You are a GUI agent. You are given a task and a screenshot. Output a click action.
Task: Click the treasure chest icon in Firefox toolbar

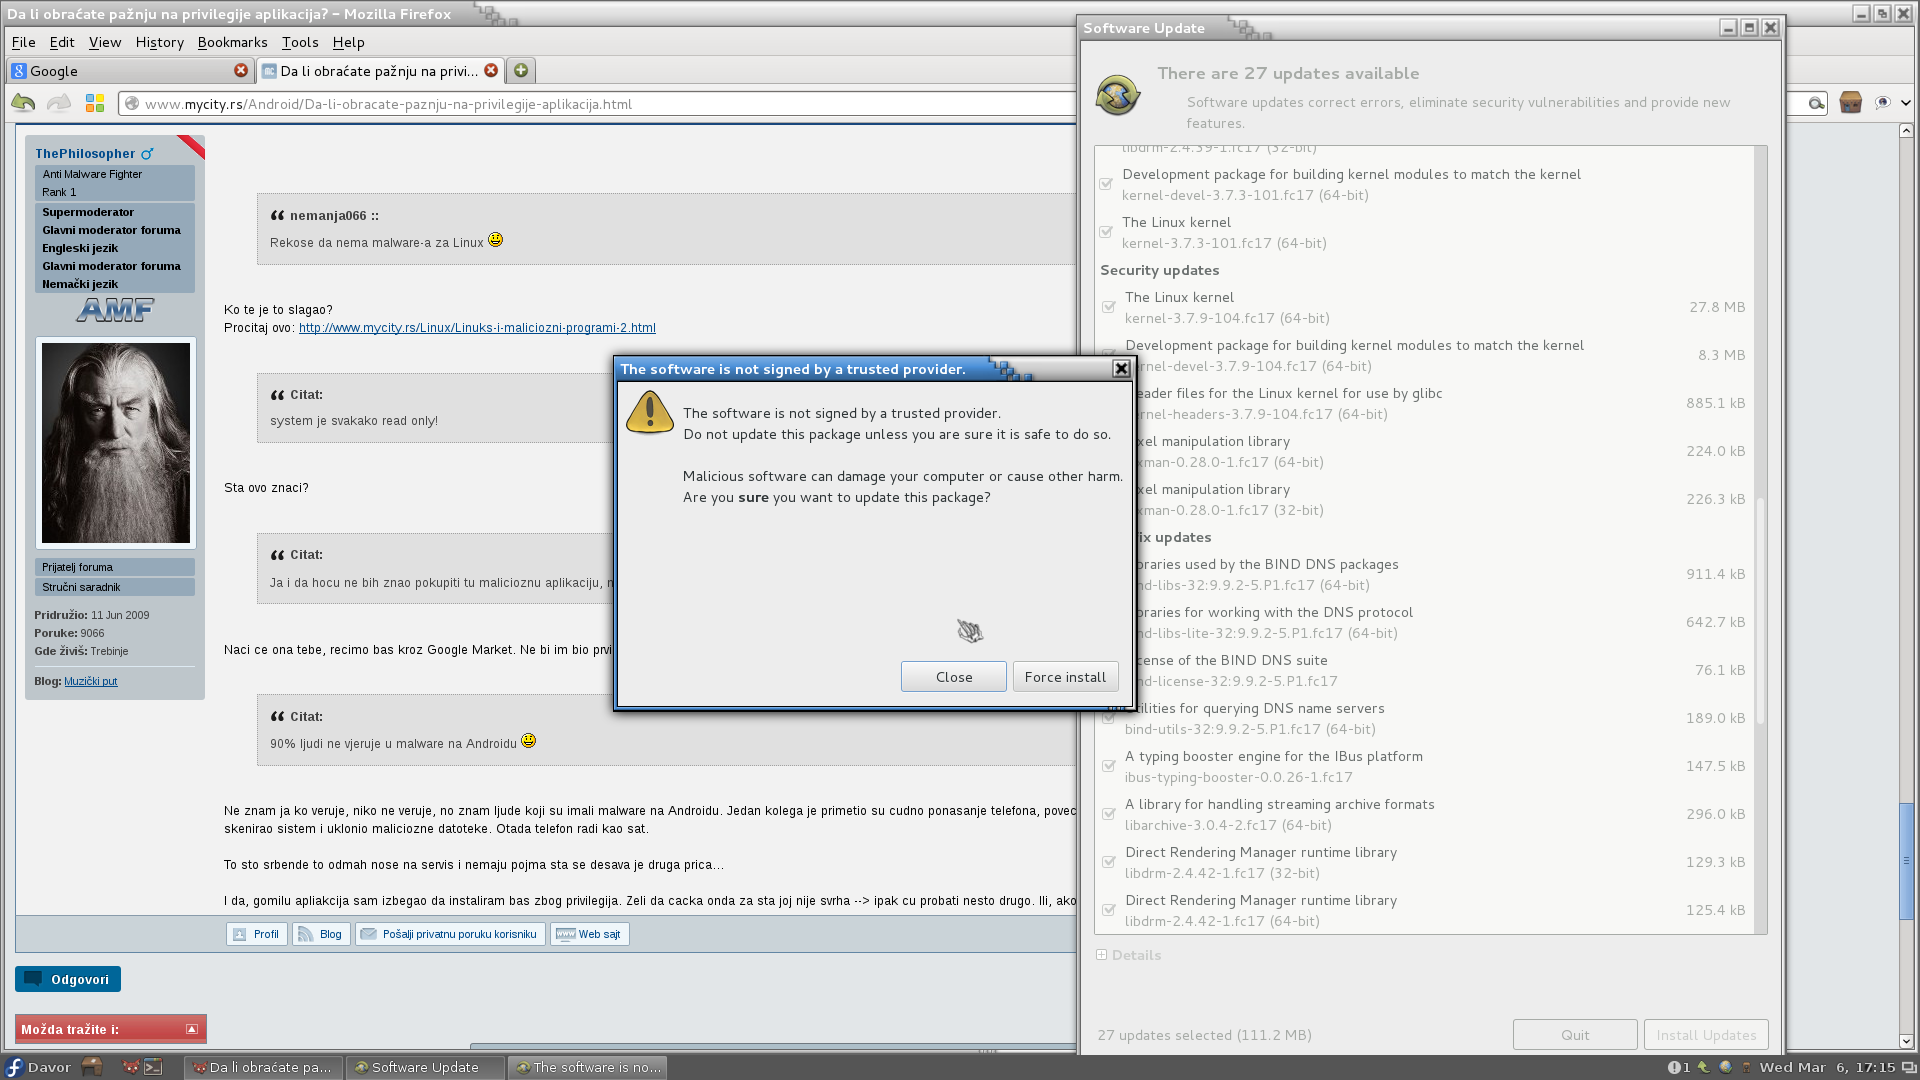1851,103
